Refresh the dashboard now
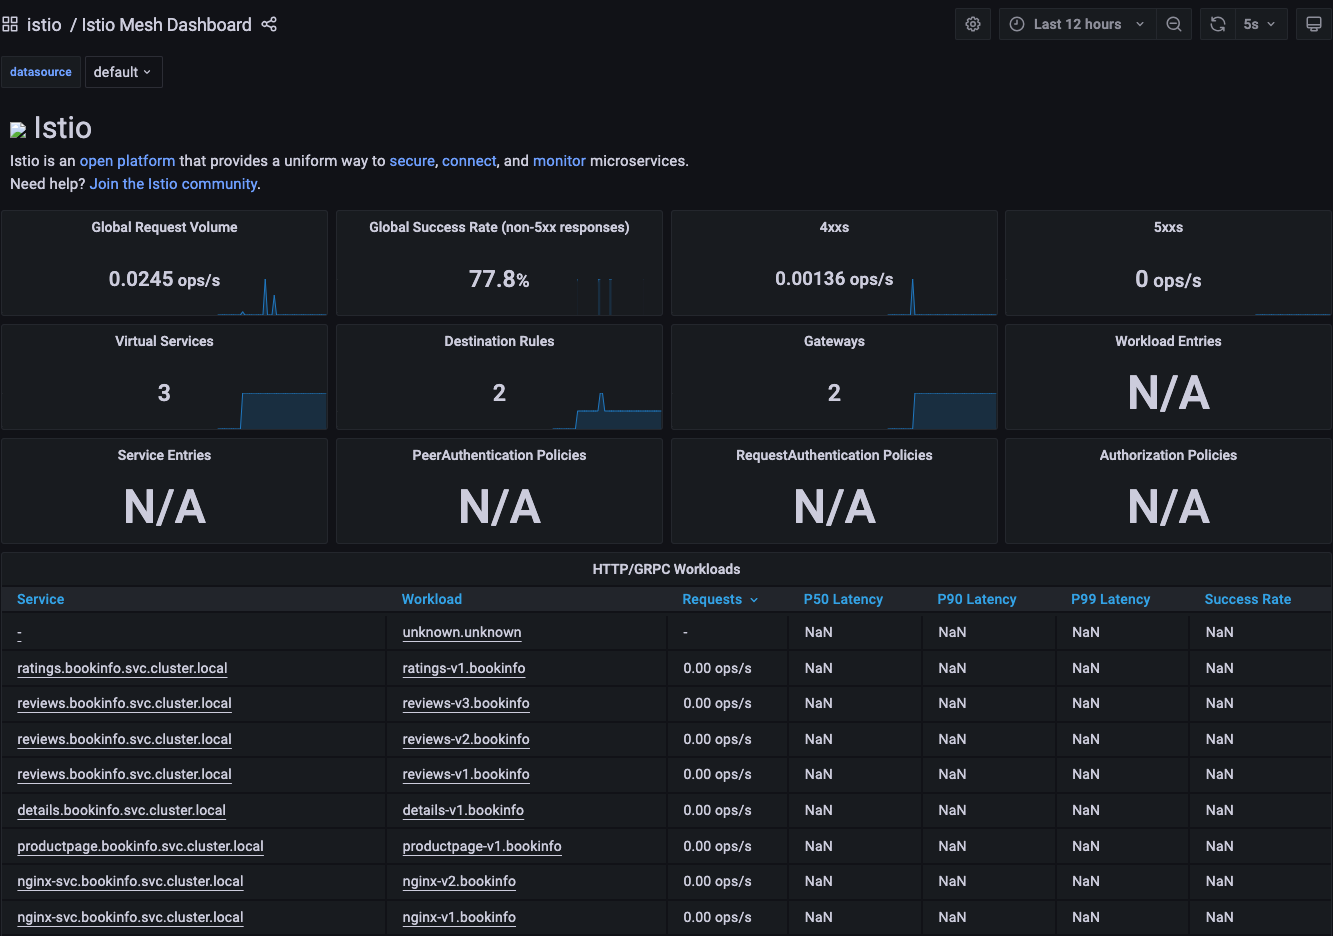The height and width of the screenshot is (936, 1333). click(x=1218, y=24)
